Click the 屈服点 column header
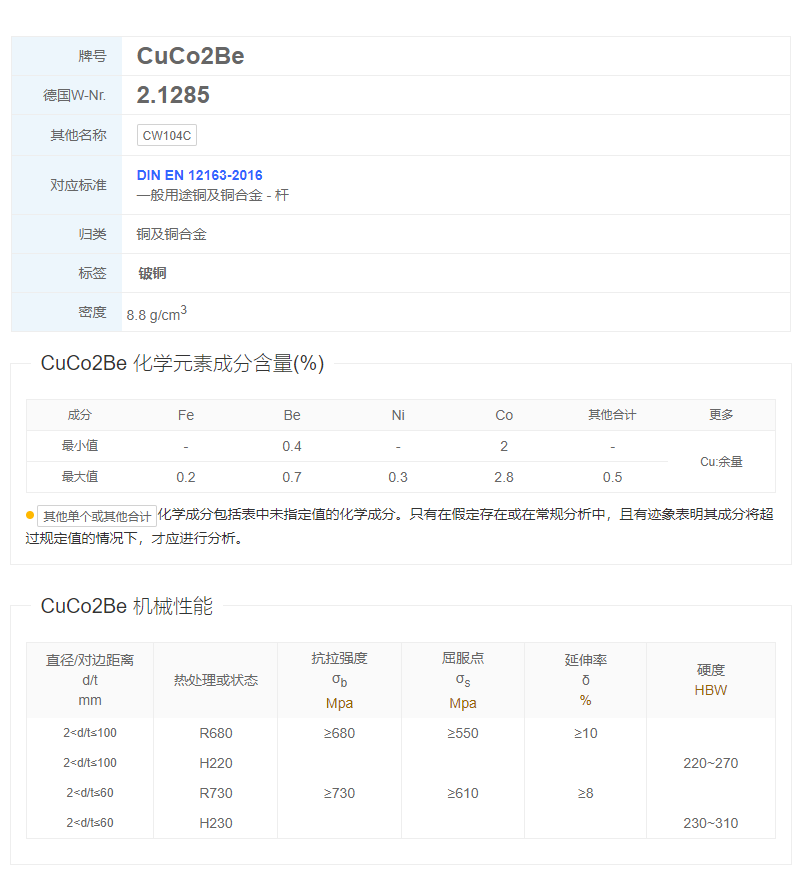 (x=463, y=680)
